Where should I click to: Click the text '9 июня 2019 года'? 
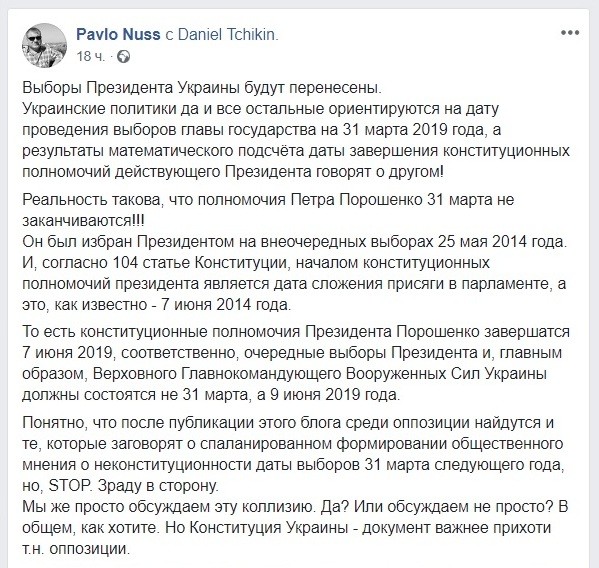tap(334, 395)
